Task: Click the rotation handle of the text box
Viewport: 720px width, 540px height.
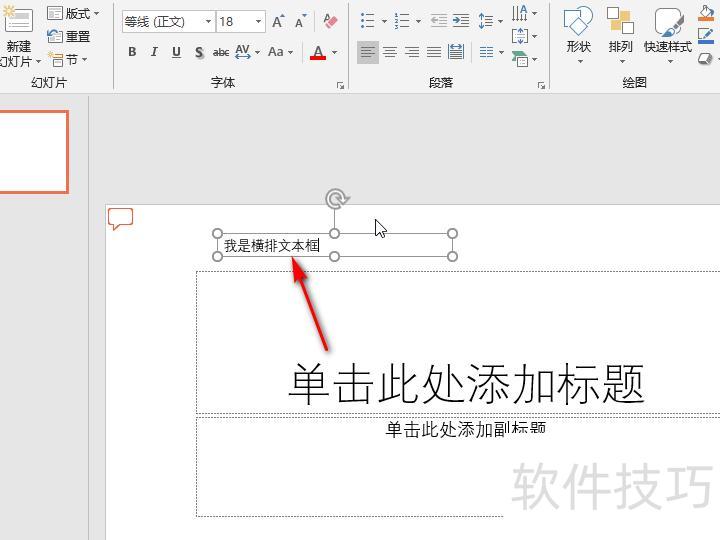Action: tap(337, 199)
